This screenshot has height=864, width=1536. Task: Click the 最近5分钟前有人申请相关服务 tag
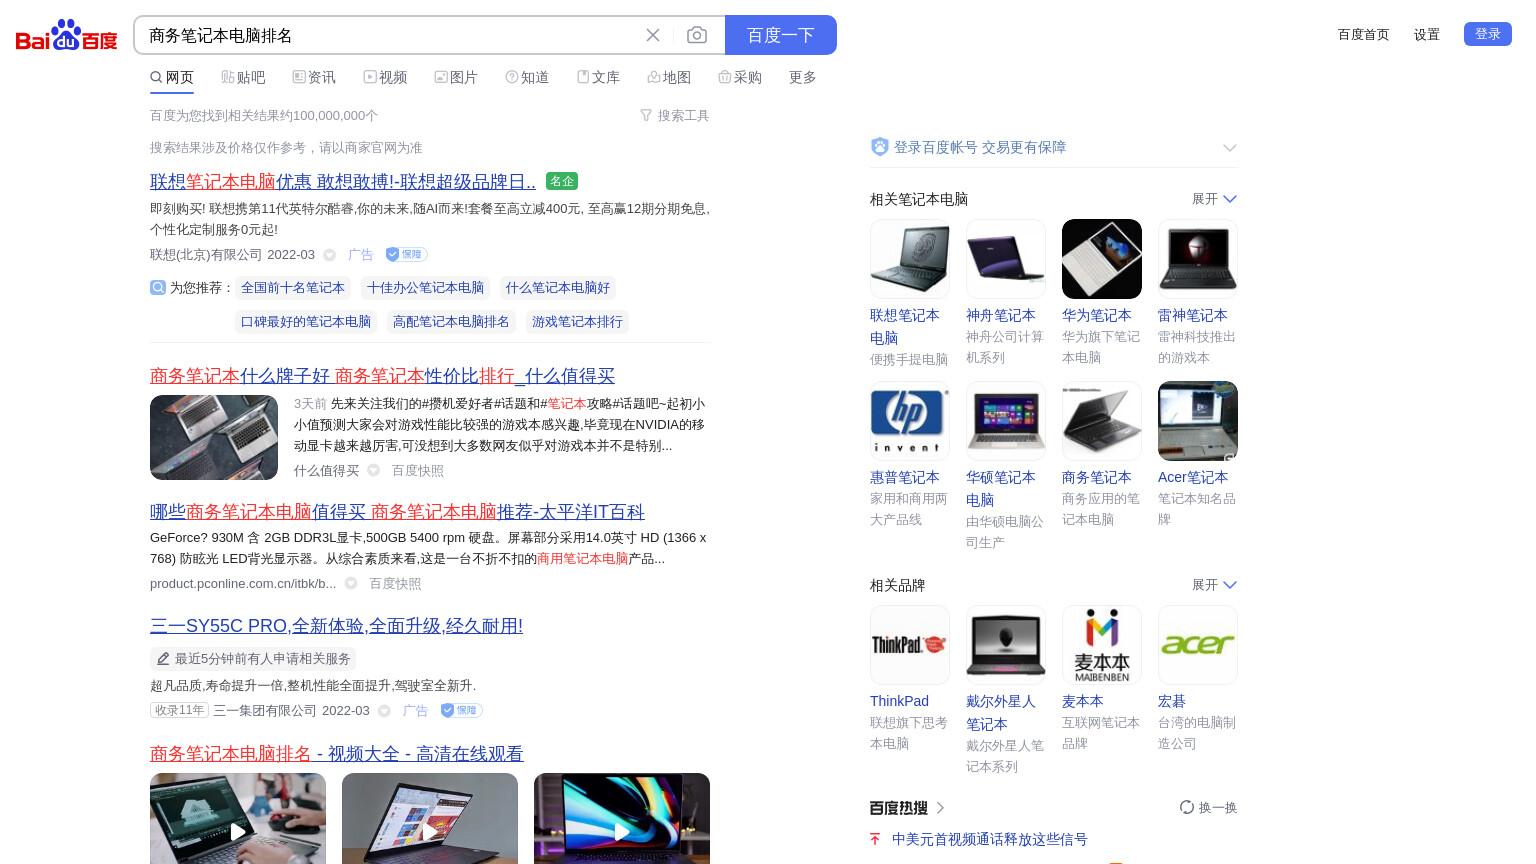pos(253,659)
